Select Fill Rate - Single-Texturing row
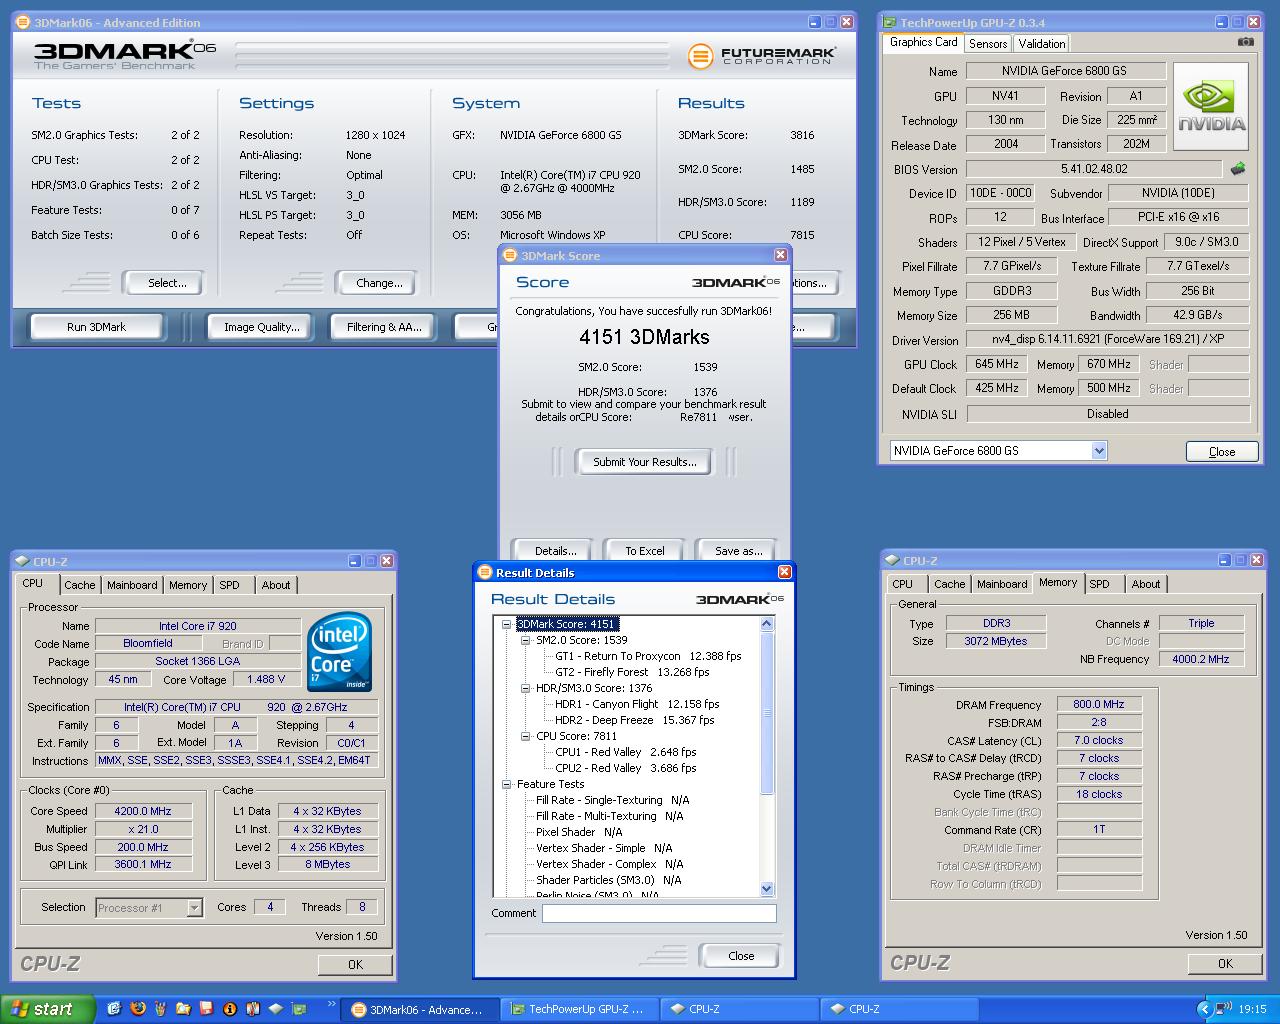Screen dimensions: 1280x1024 click(613, 800)
